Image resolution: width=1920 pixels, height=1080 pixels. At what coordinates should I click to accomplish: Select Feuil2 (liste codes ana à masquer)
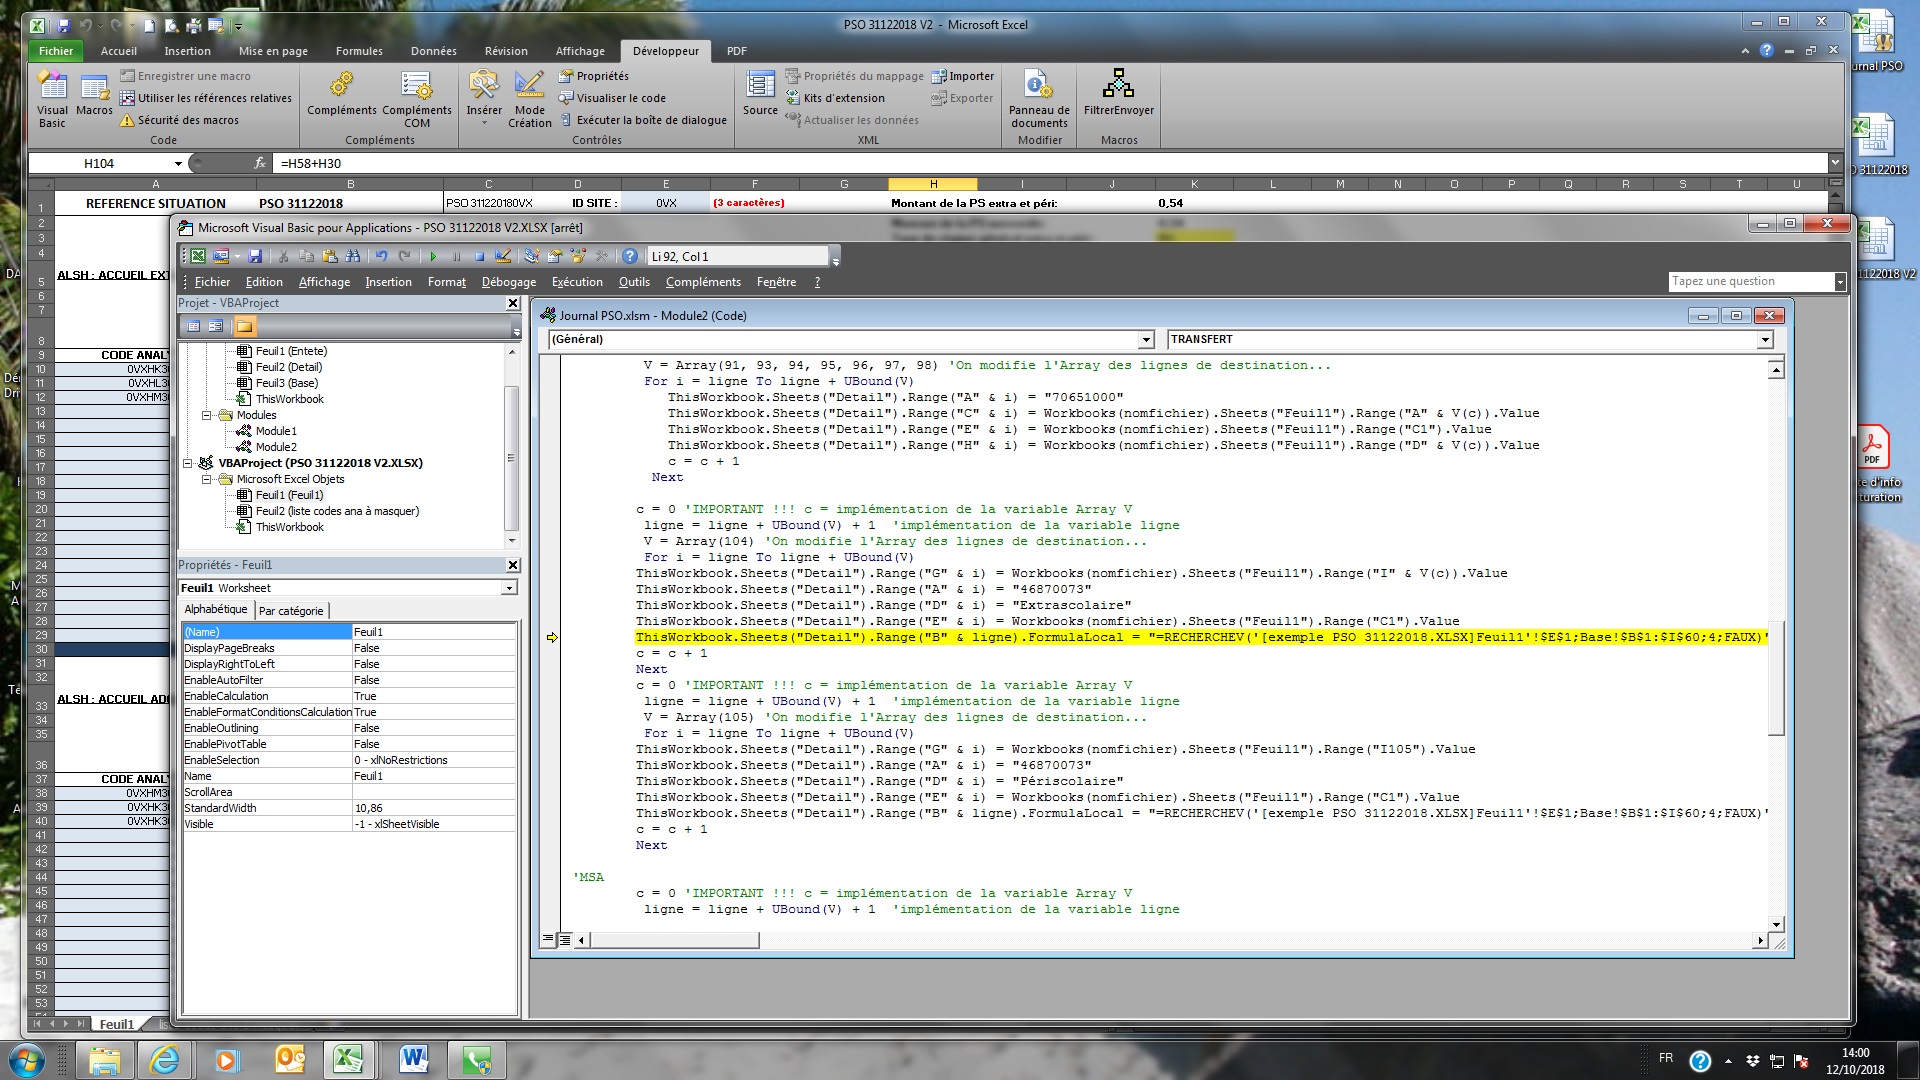tap(337, 511)
